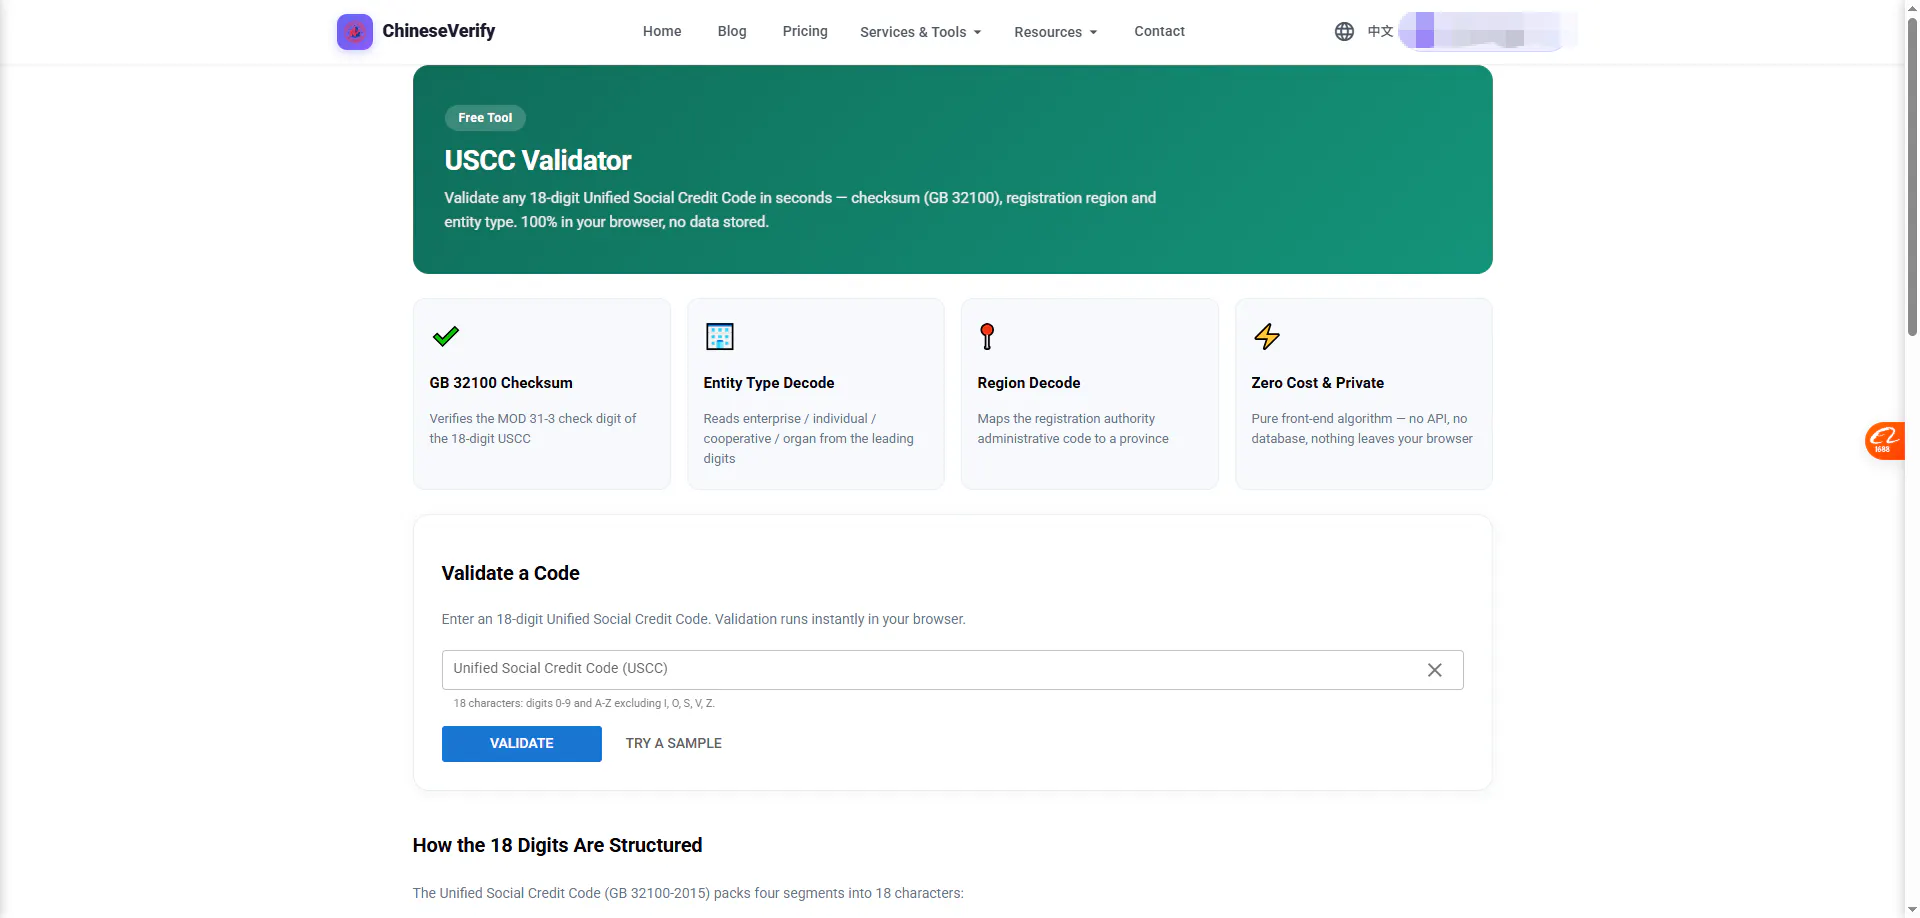Click the 'Reads enterprise / individual' description

coord(809,439)
